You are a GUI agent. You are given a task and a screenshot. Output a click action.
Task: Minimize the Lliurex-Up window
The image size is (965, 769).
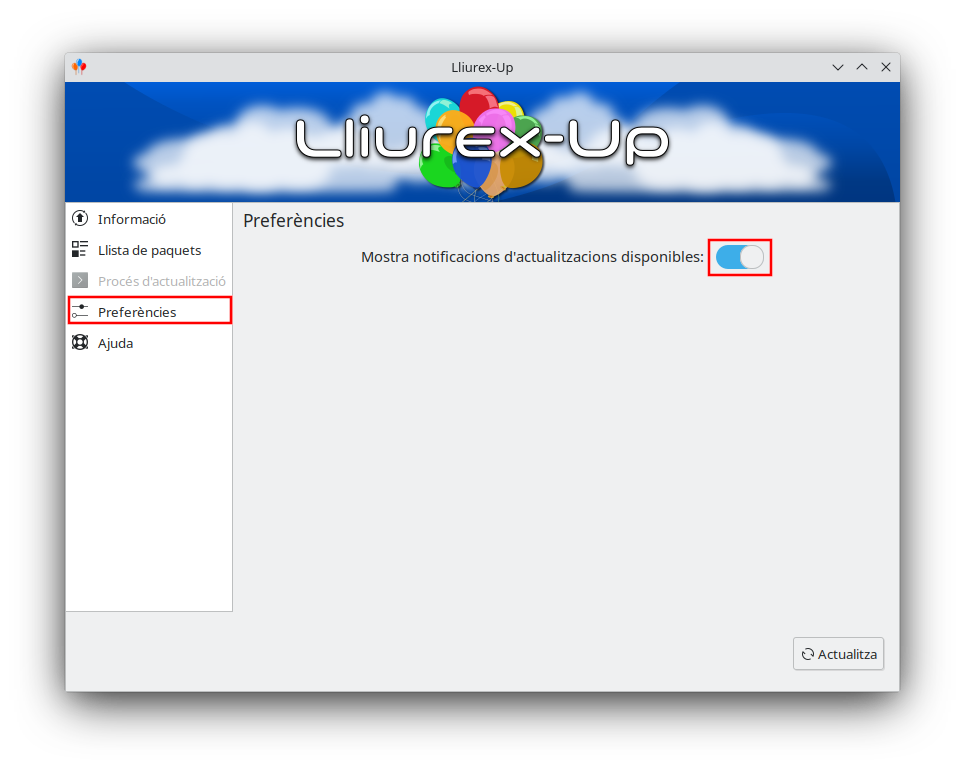(838, 67)
